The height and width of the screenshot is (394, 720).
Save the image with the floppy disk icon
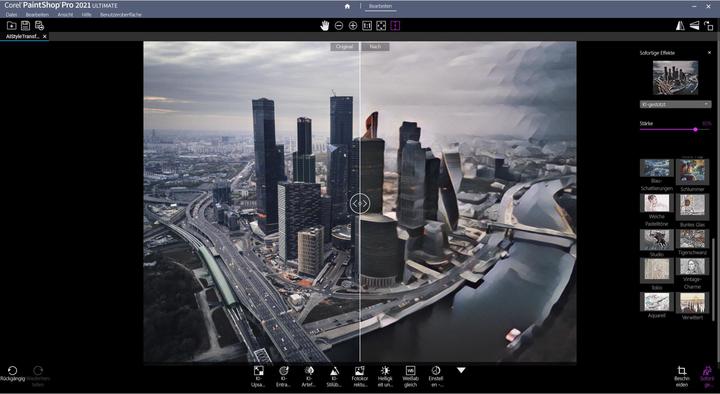coord(25,26)
